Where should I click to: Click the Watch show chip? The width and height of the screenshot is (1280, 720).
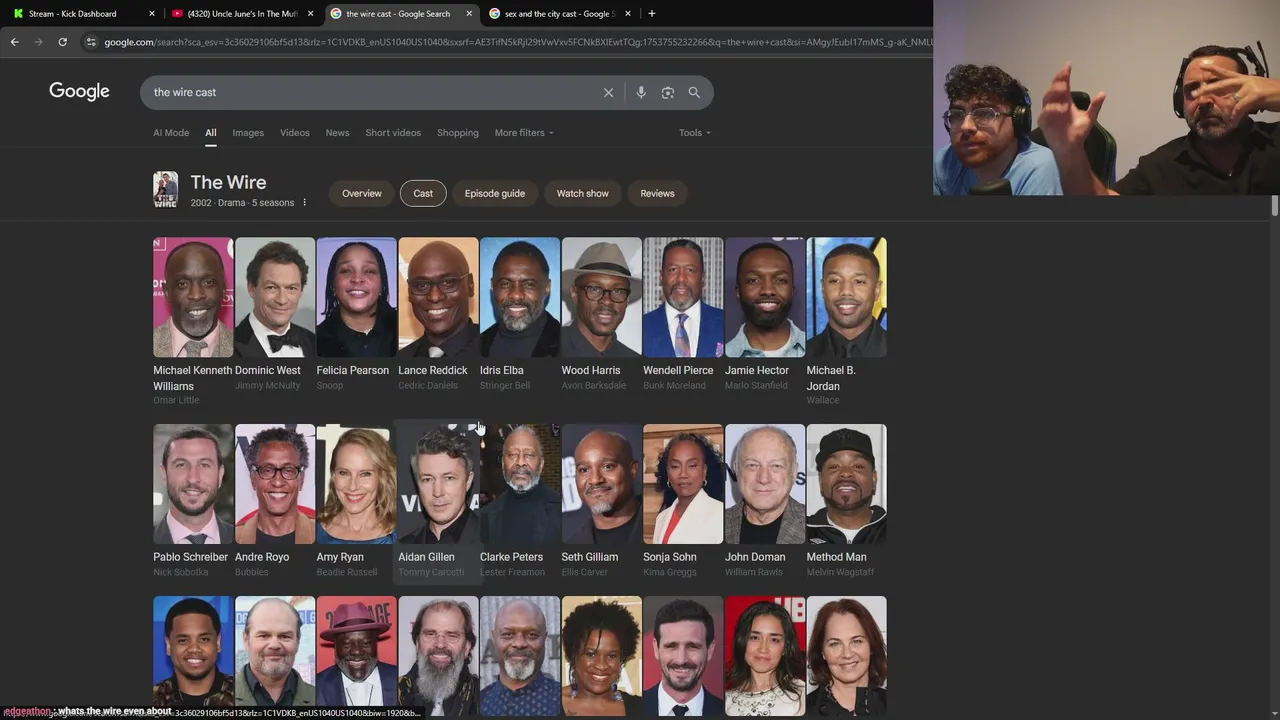click(x=583, y=193)
